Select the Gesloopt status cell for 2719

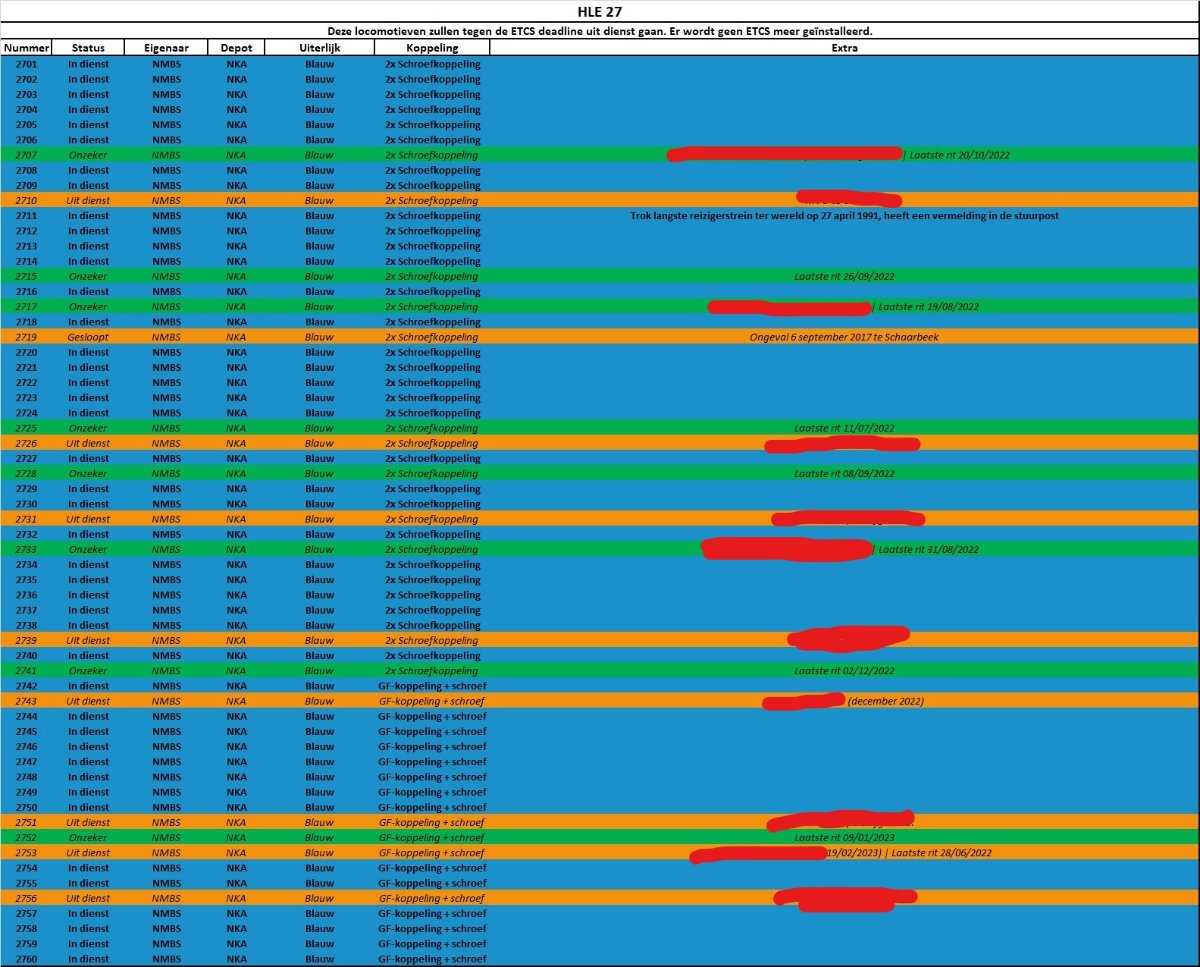(x=88, y=337)
